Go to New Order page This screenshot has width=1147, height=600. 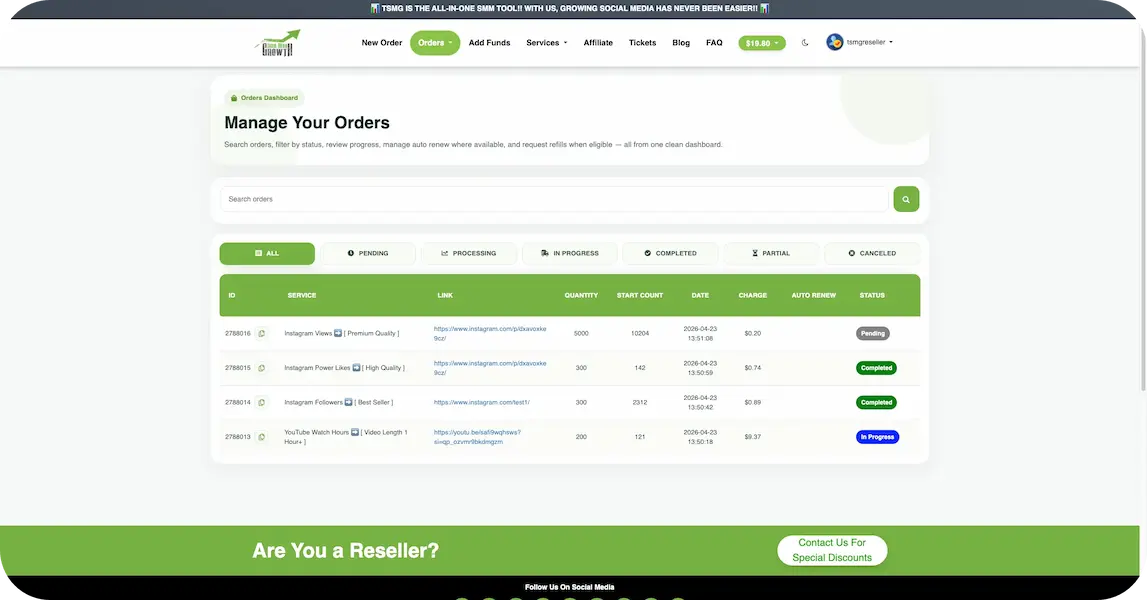[x=382, y=42]
